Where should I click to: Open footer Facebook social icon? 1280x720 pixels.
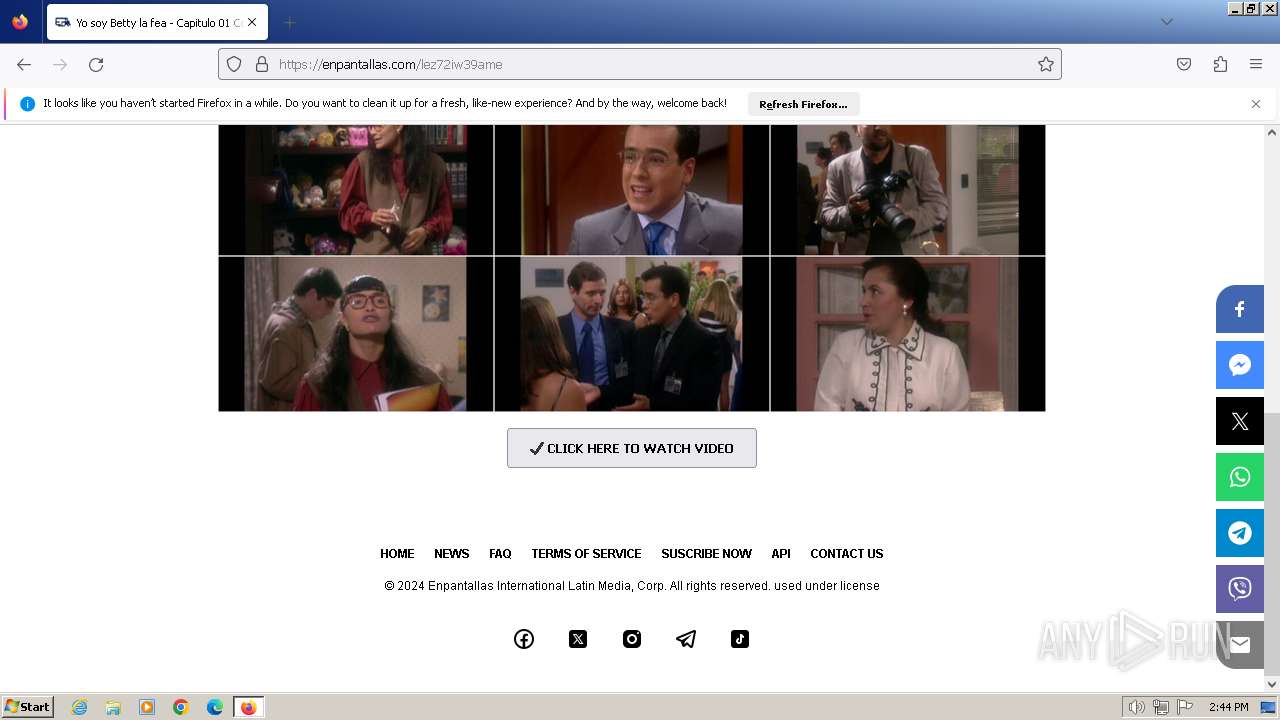pyautogui.click(x=524, y=639)
